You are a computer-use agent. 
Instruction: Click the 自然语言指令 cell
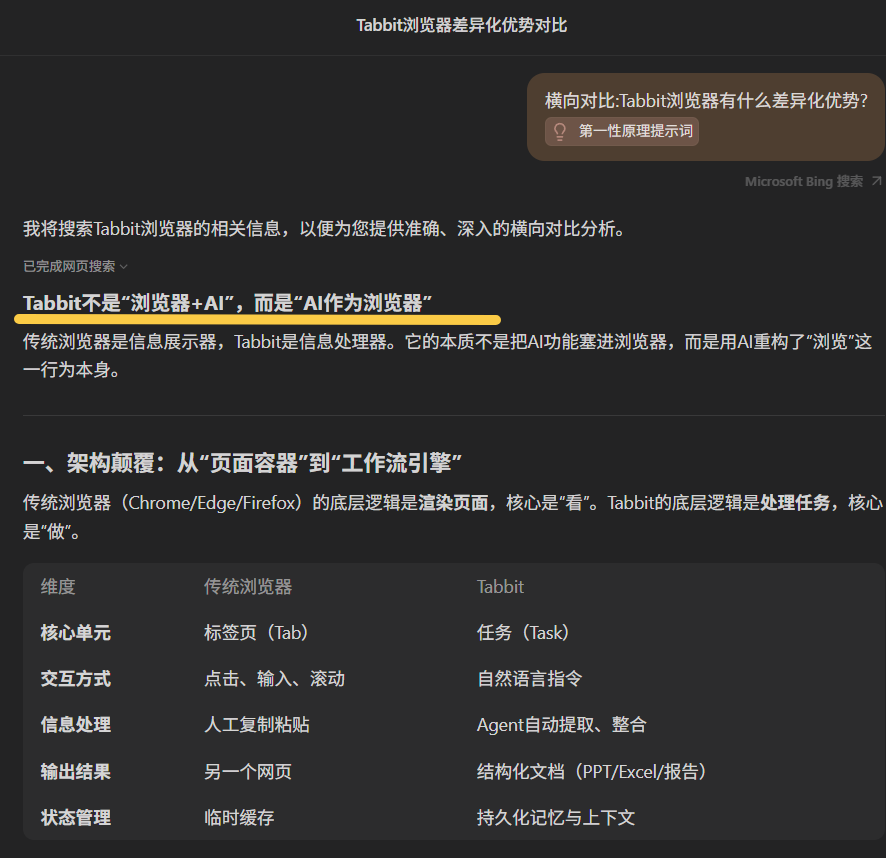point(529,679)
